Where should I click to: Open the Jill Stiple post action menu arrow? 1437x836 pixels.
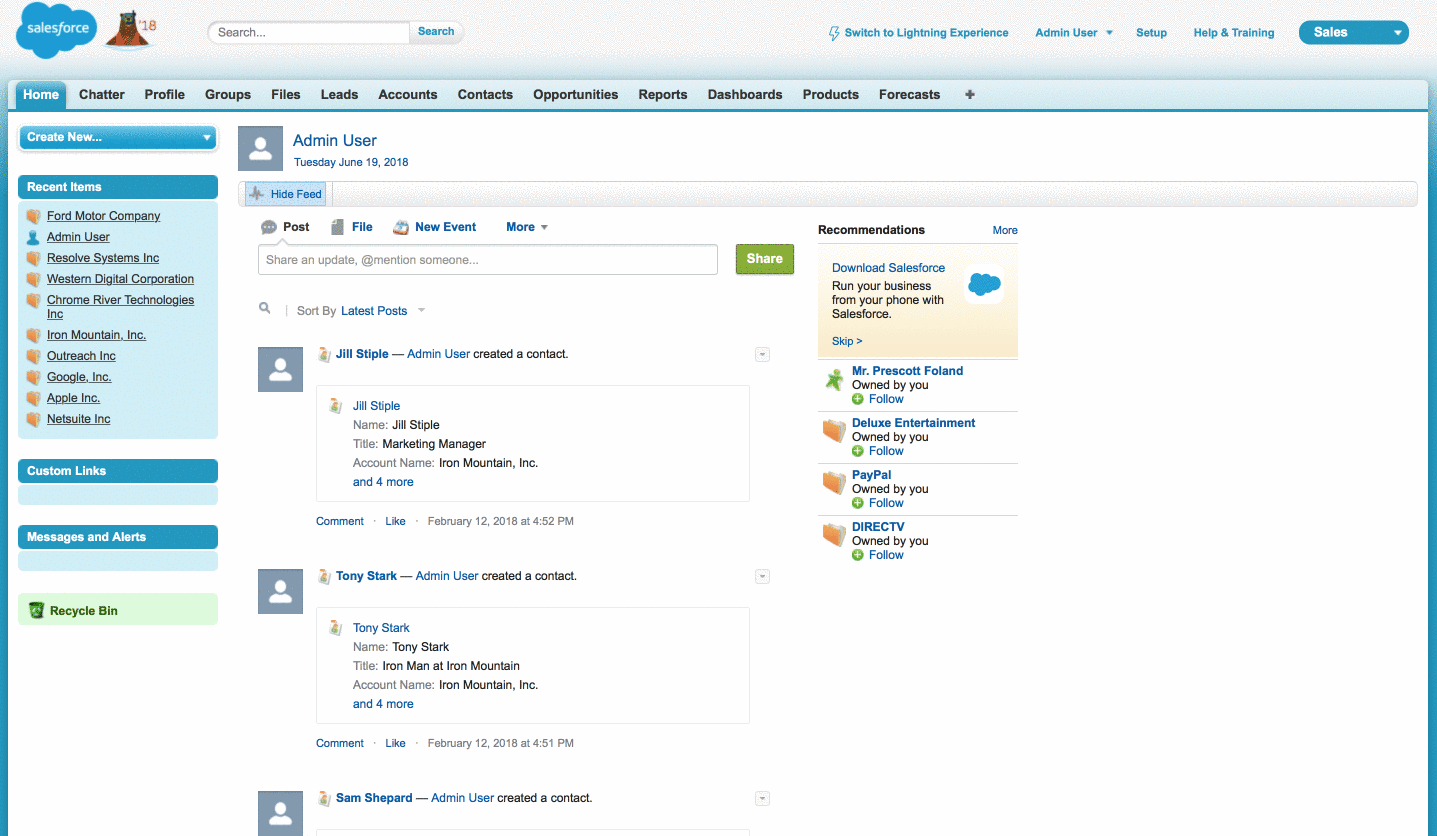762,354
